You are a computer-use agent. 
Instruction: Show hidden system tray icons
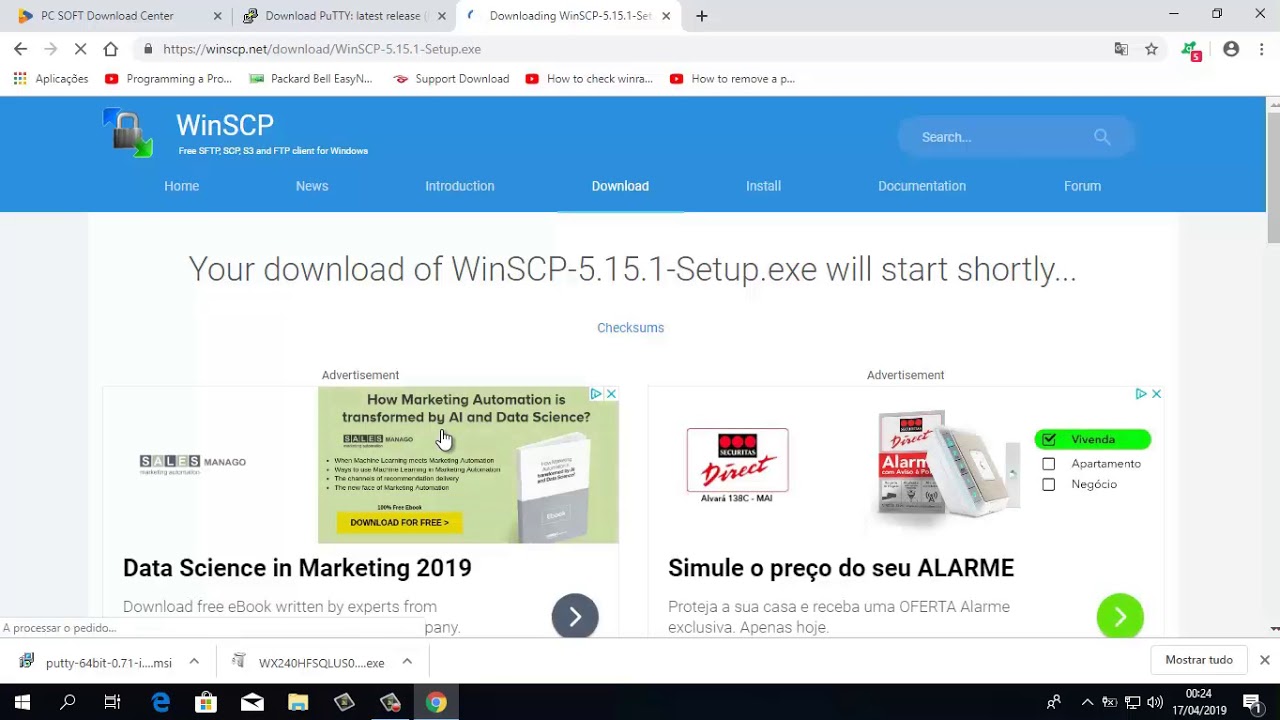tap(1087, 703)
